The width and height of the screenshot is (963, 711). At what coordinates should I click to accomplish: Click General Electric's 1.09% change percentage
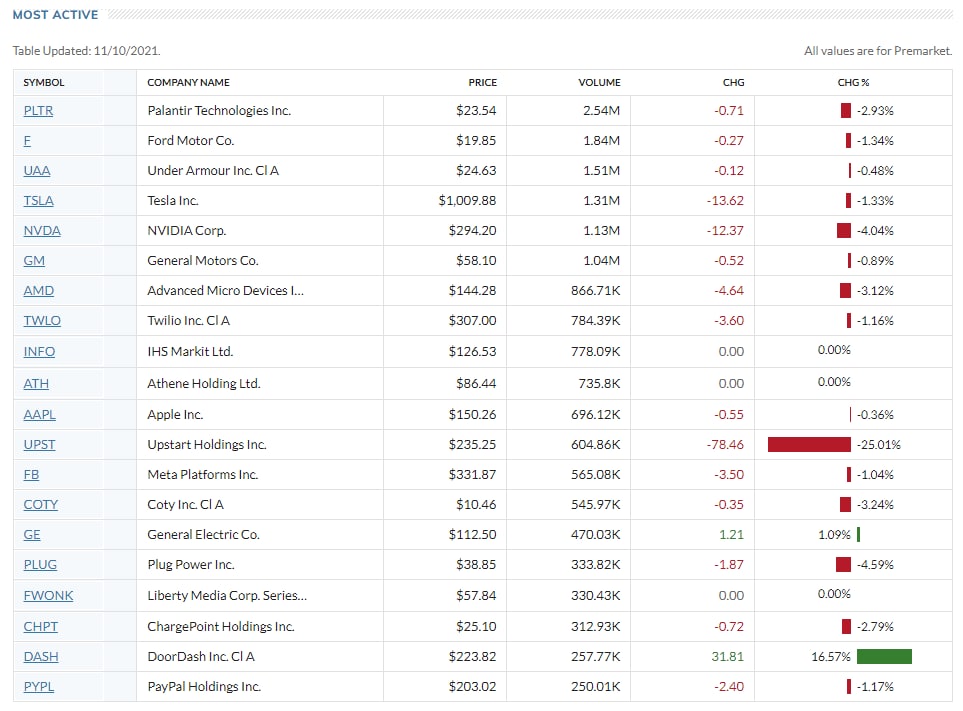834,535
